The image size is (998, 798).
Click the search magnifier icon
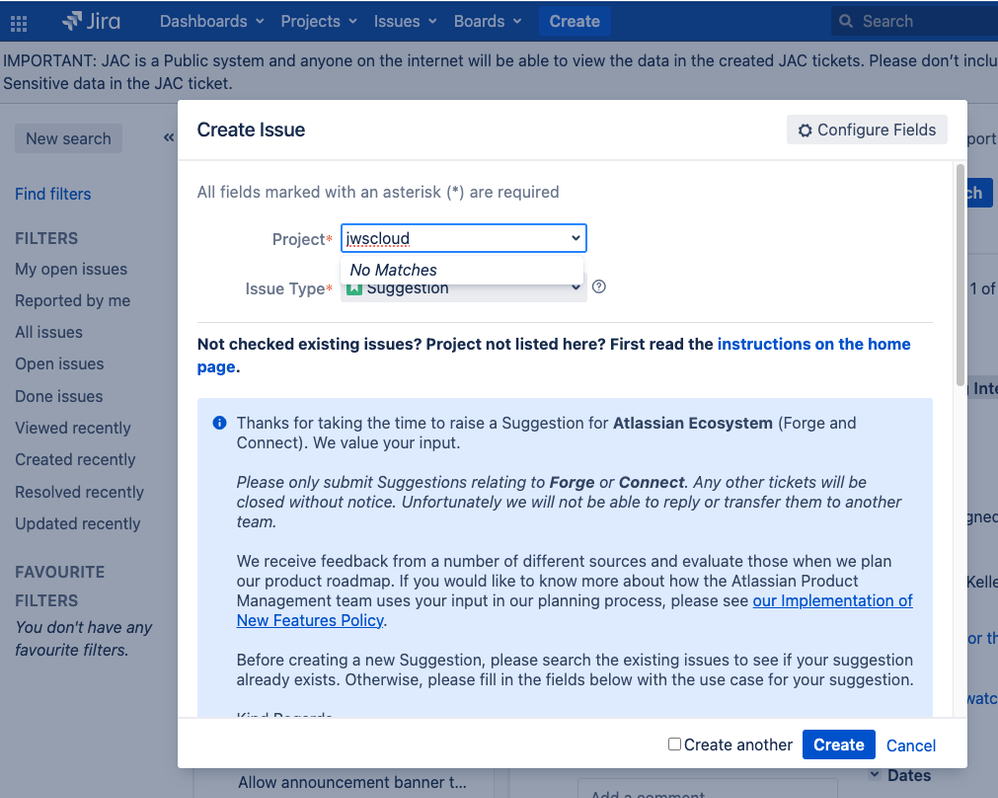coord(846,20)
